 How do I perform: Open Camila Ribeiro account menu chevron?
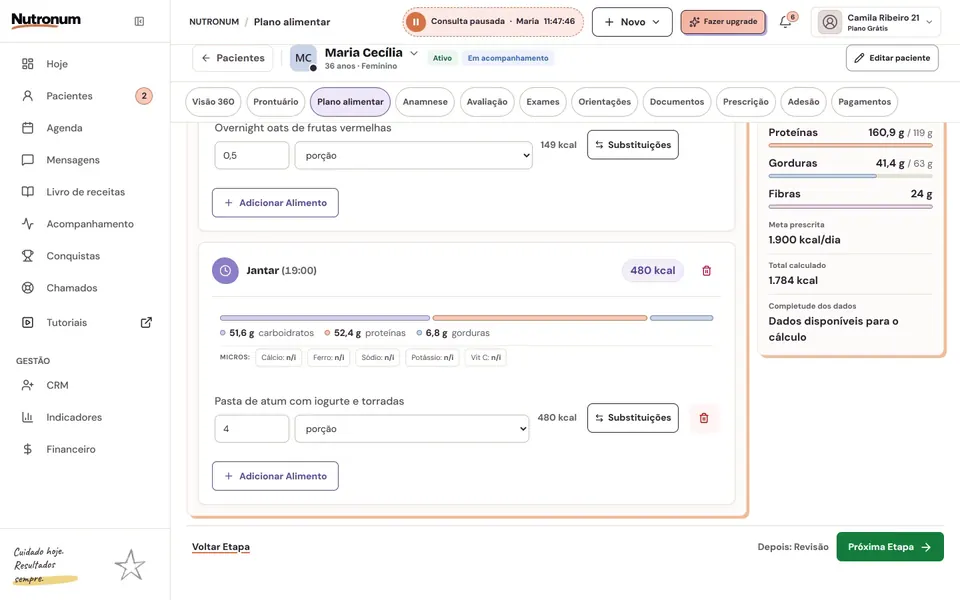coord(929,22)
